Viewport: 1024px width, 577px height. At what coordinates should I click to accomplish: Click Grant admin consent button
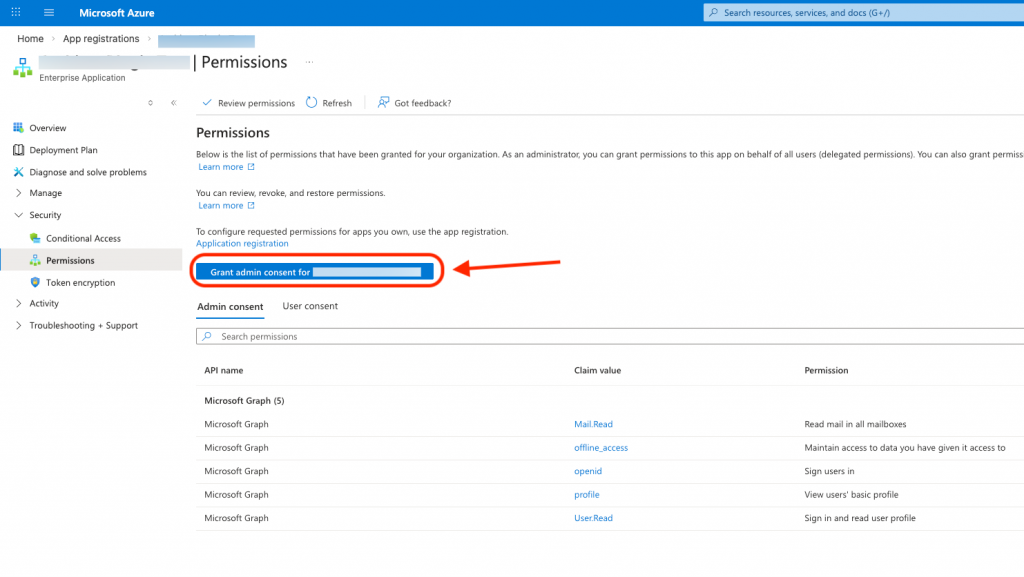coord(315,272)
